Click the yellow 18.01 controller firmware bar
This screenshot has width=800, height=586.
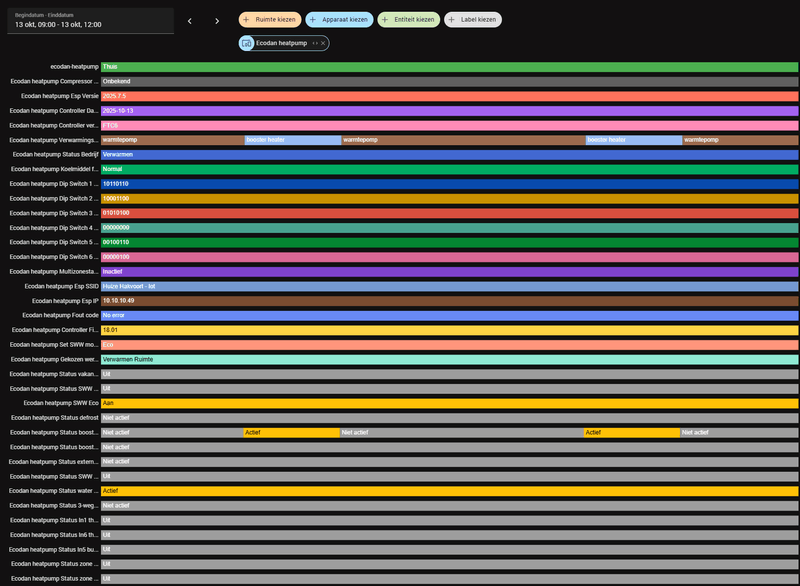pyautogui.click(x=449, y=330)
